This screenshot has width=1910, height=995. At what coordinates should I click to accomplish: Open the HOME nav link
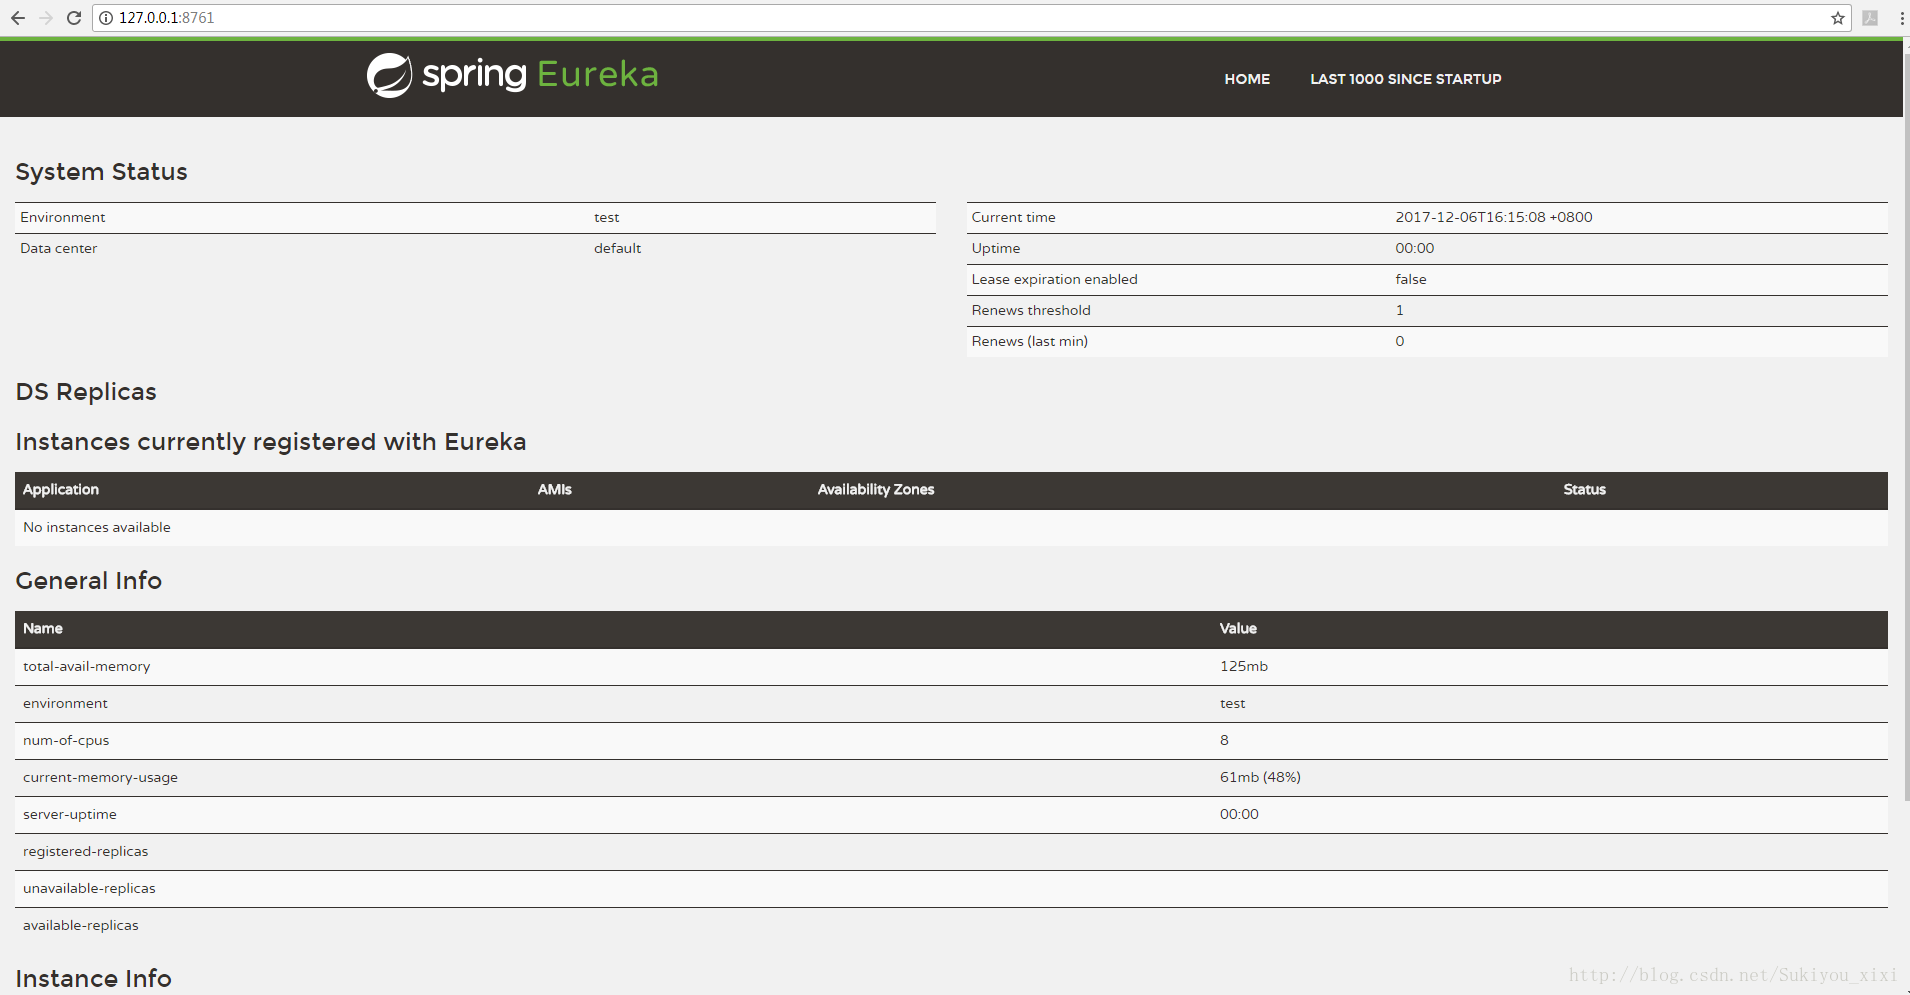(x=1247, y=79)
